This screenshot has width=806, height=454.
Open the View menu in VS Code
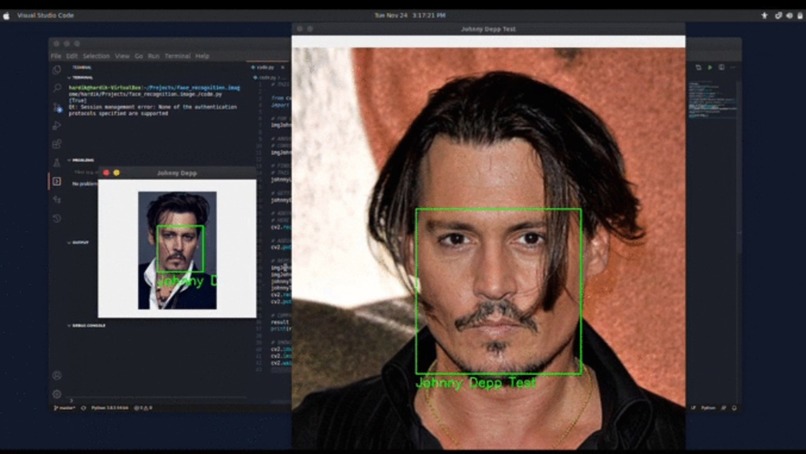(122, 56)
